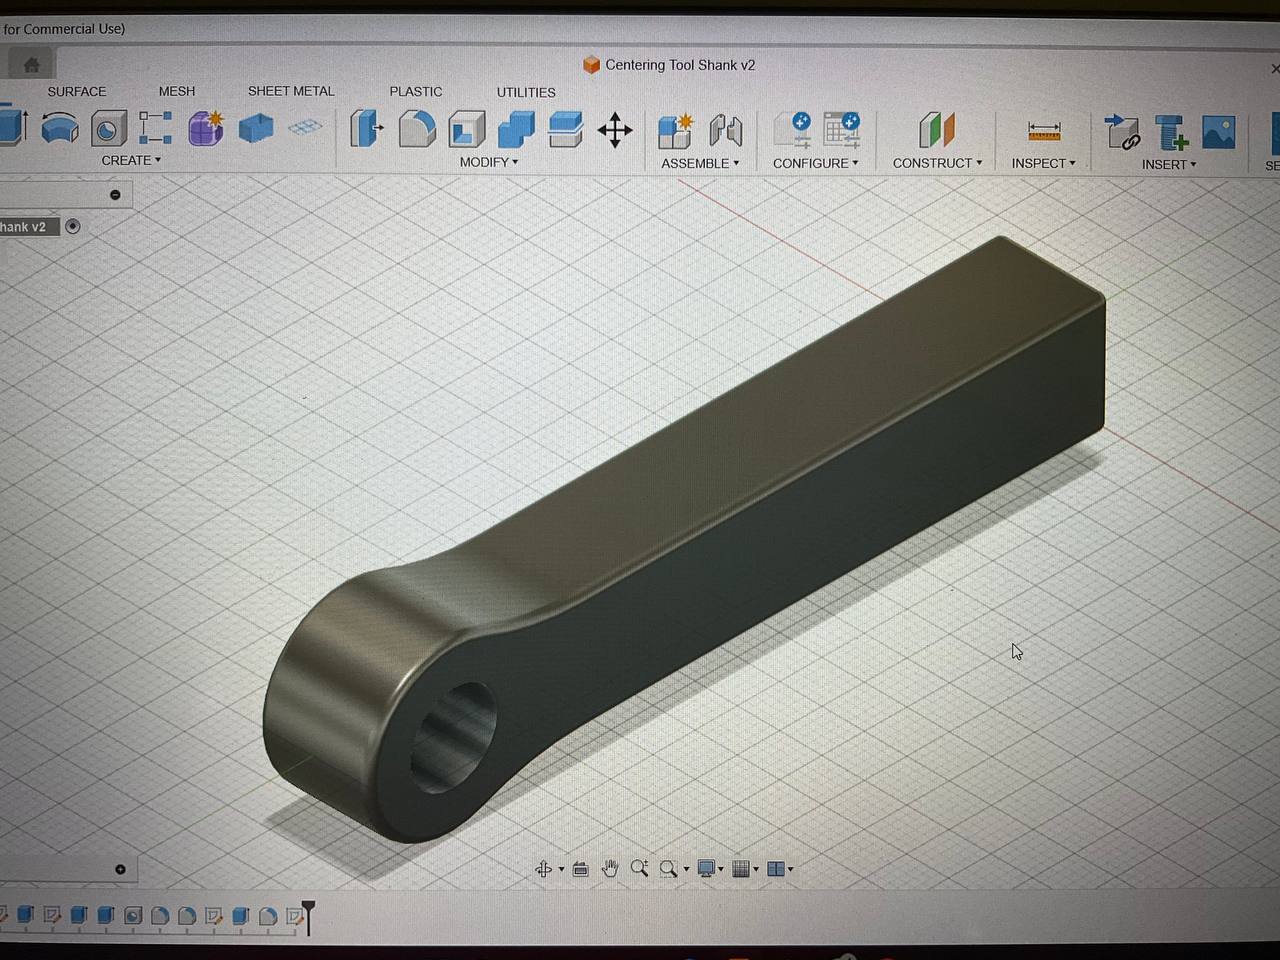Collapse the browser panel minus button

pos(115,194)
